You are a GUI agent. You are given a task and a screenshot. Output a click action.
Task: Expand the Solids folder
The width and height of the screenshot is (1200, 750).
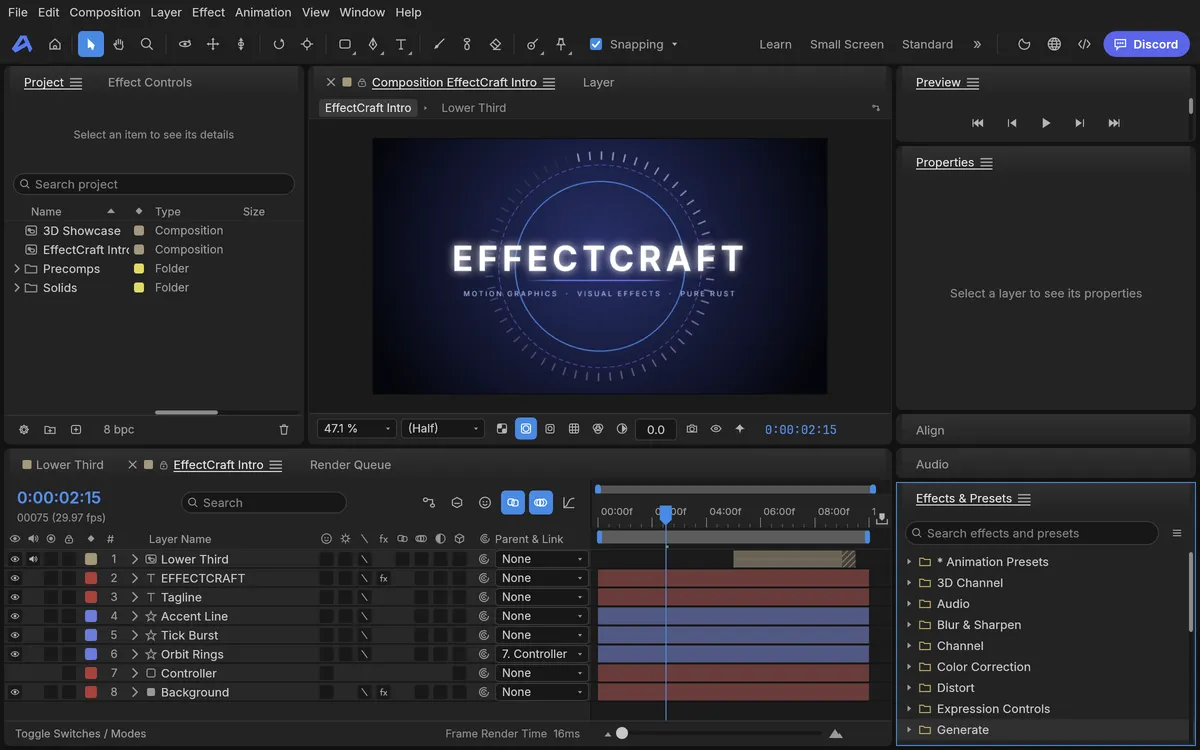(x=17, y=288)
